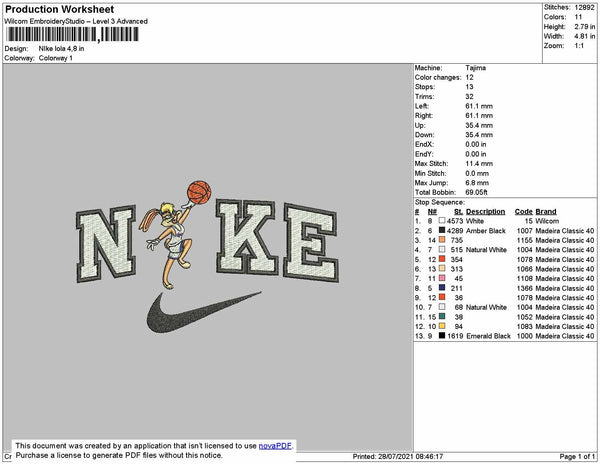Click the Color changes value '12'
The image size is (600, 464).
click(470, 77)
